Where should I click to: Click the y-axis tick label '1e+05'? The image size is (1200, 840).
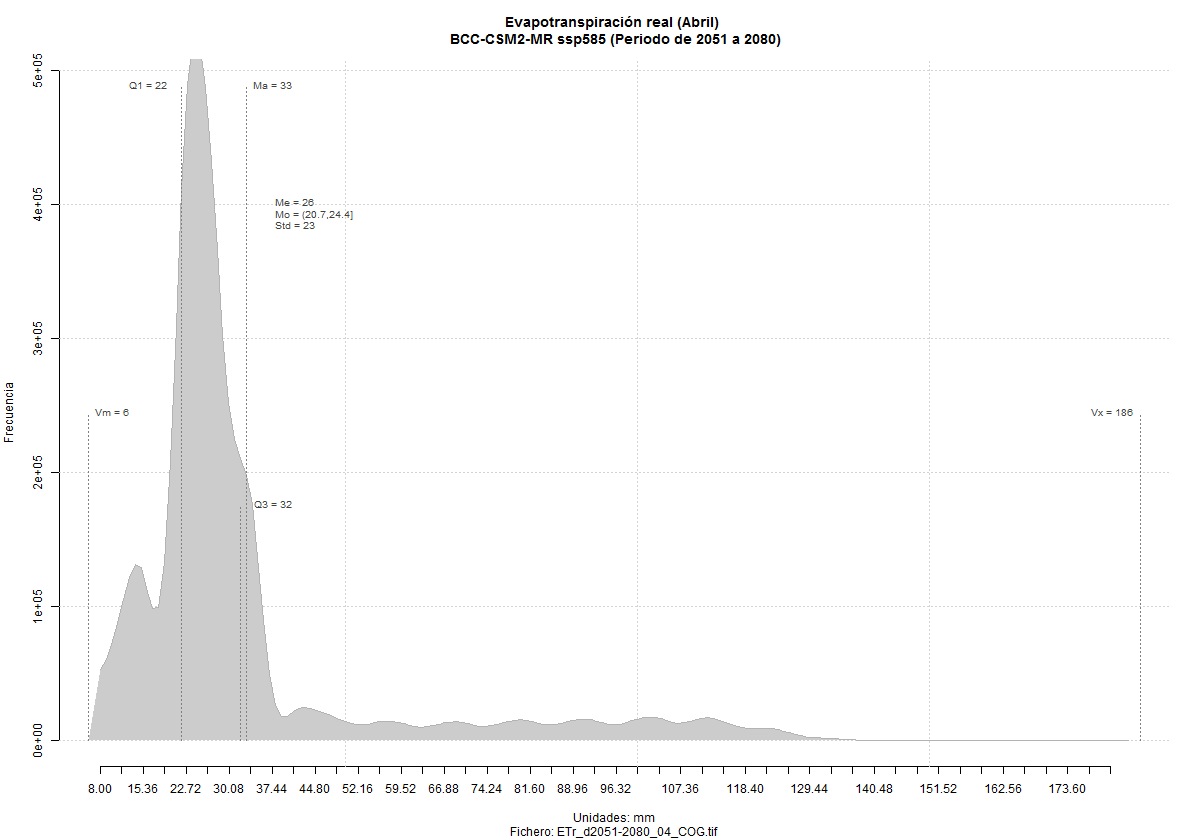[x=38, y=607]
